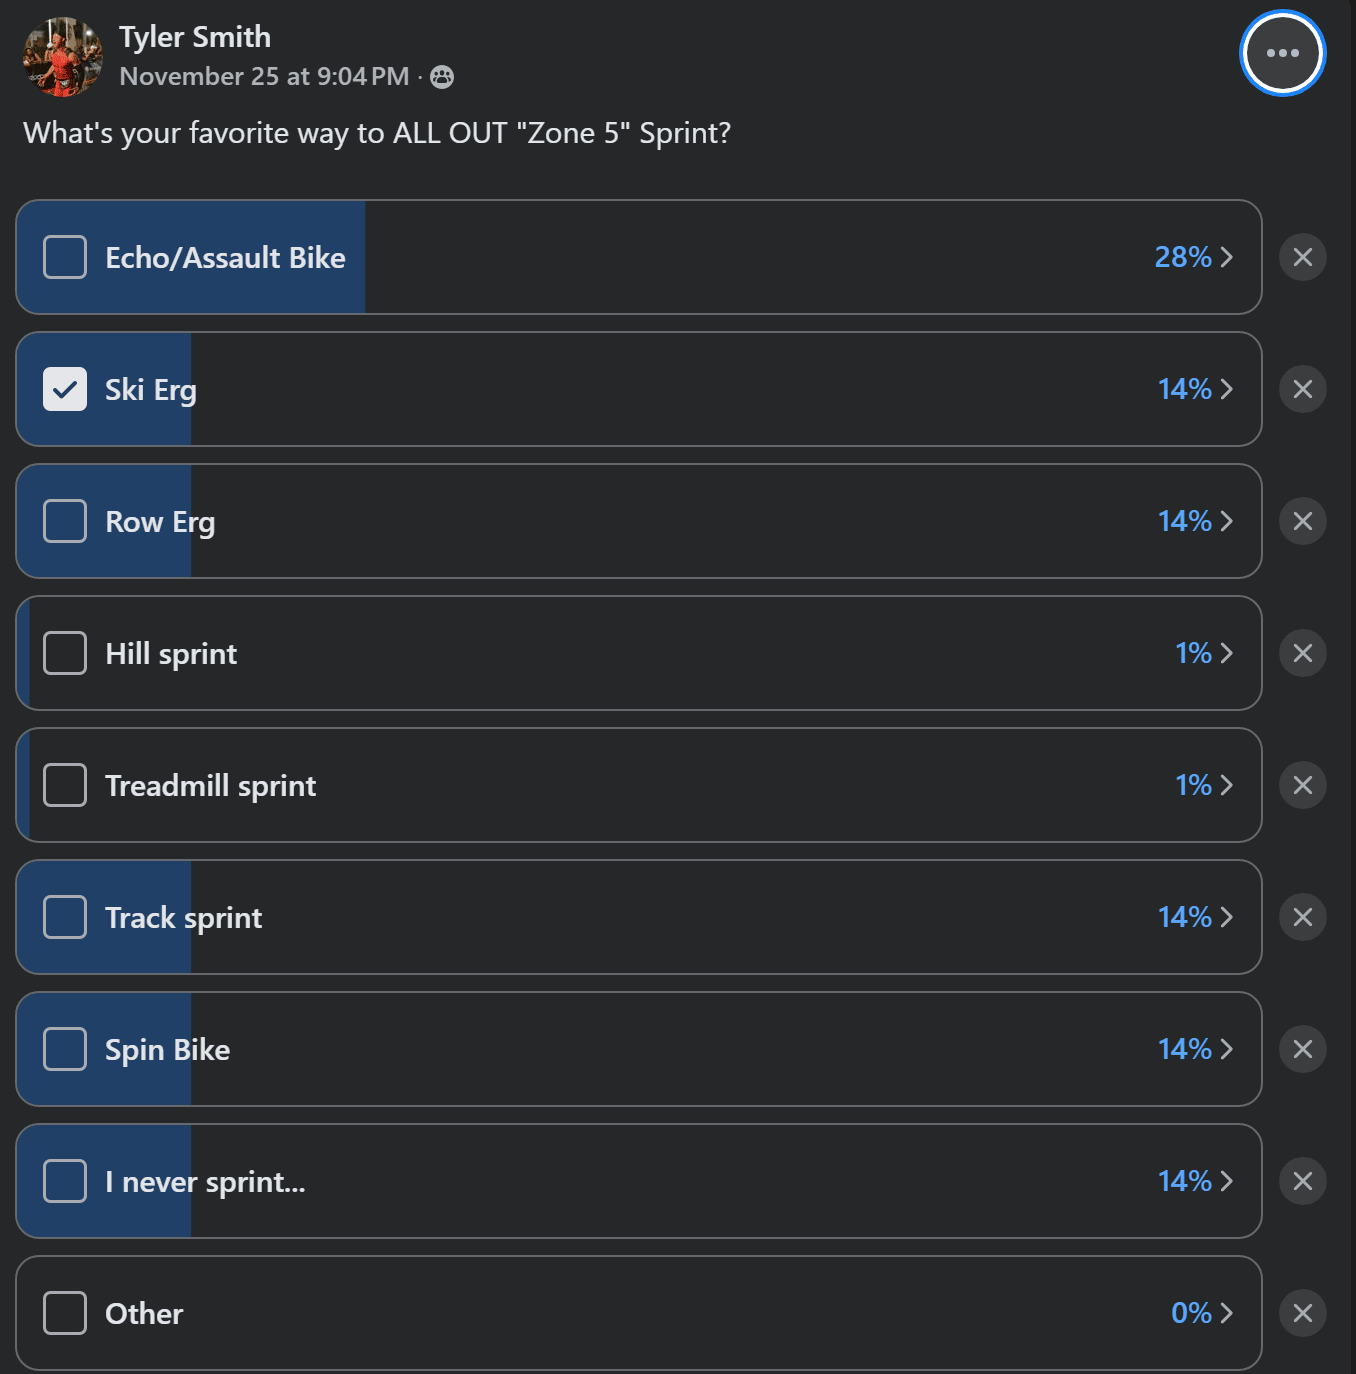Screen dimensions: 1356x1374
Task: Remove the Echo/Assault Bike poll option
Action: (1302, 257)
